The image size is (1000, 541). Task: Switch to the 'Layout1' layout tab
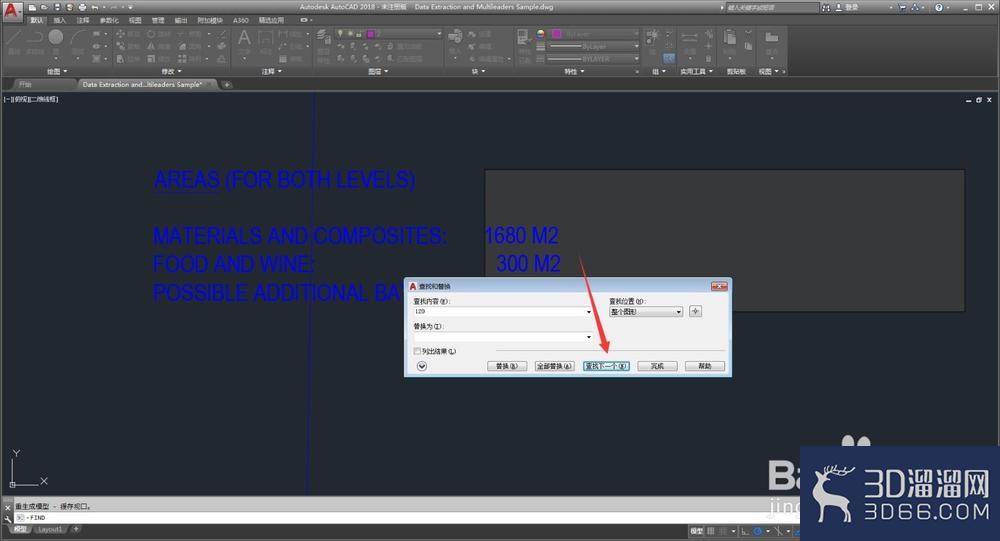50,530
